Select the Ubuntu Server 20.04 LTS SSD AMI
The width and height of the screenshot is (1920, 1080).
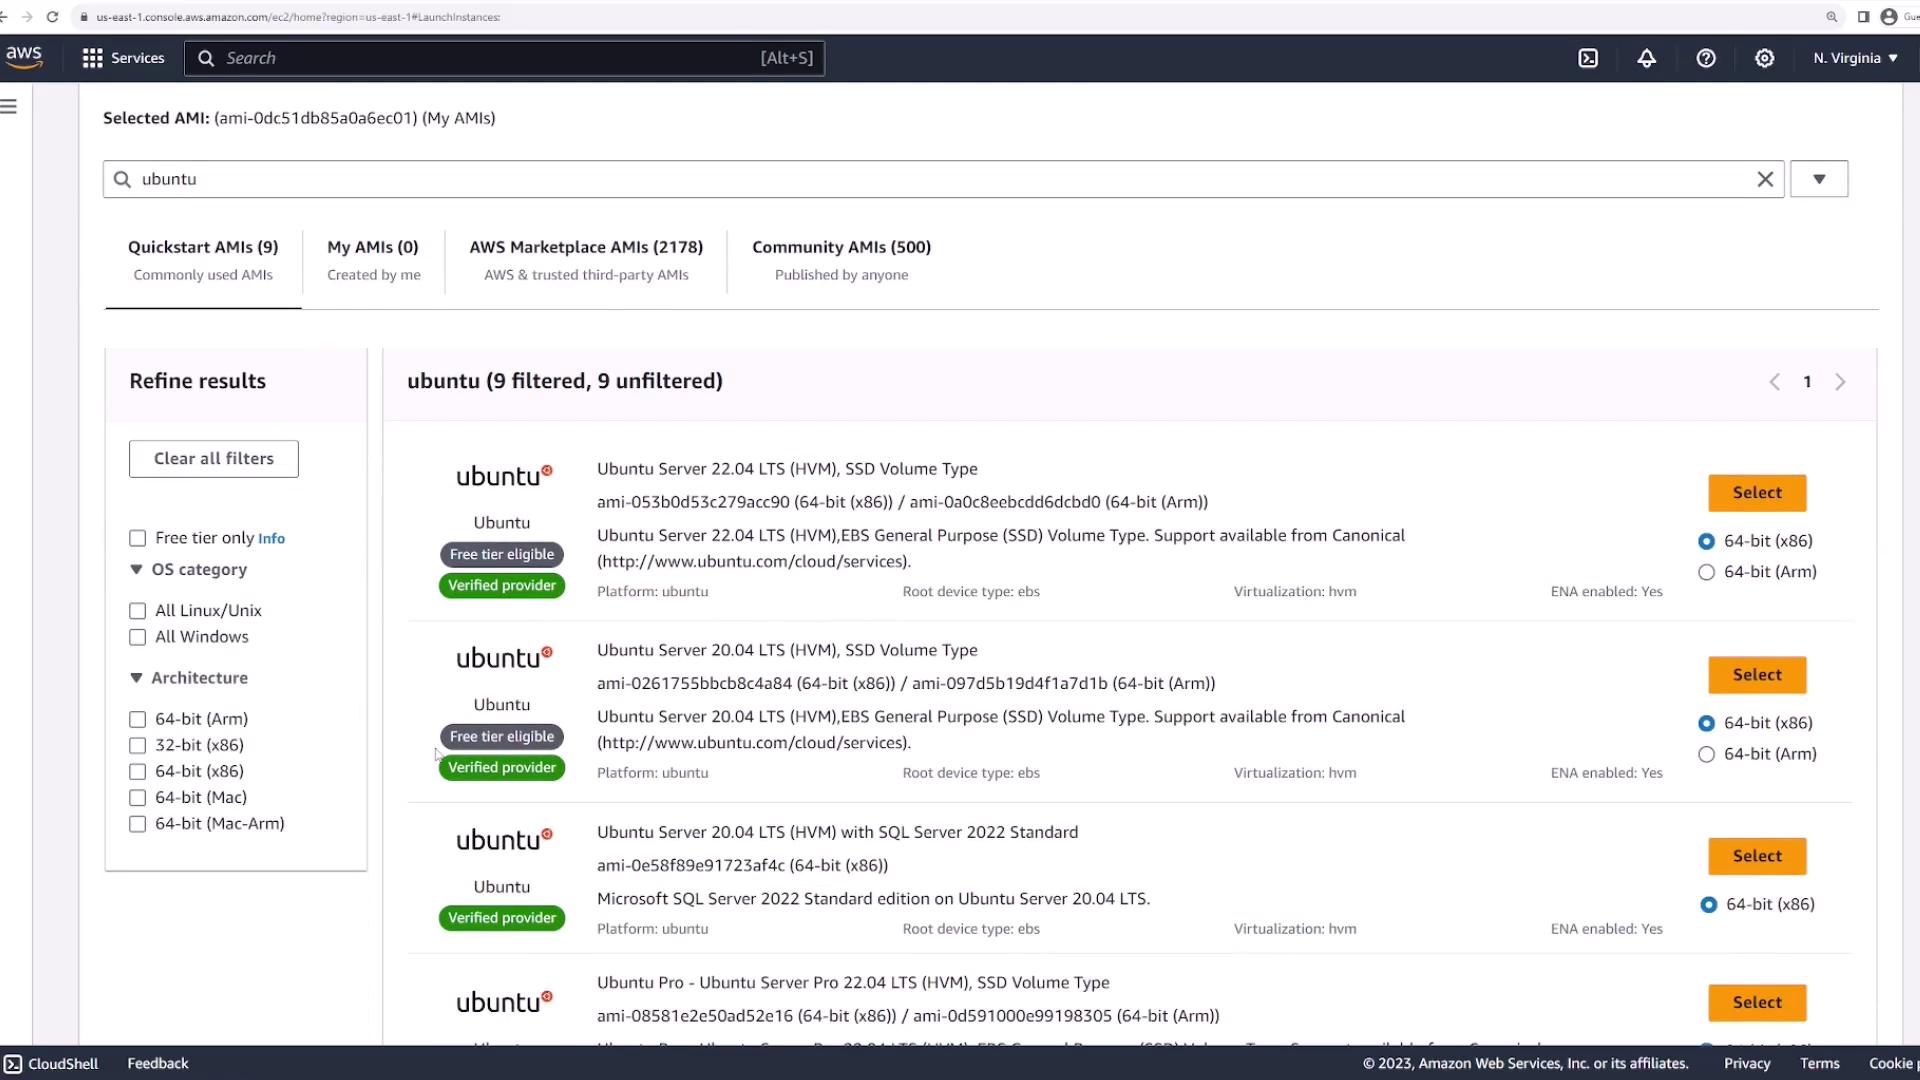point(1756,675)
